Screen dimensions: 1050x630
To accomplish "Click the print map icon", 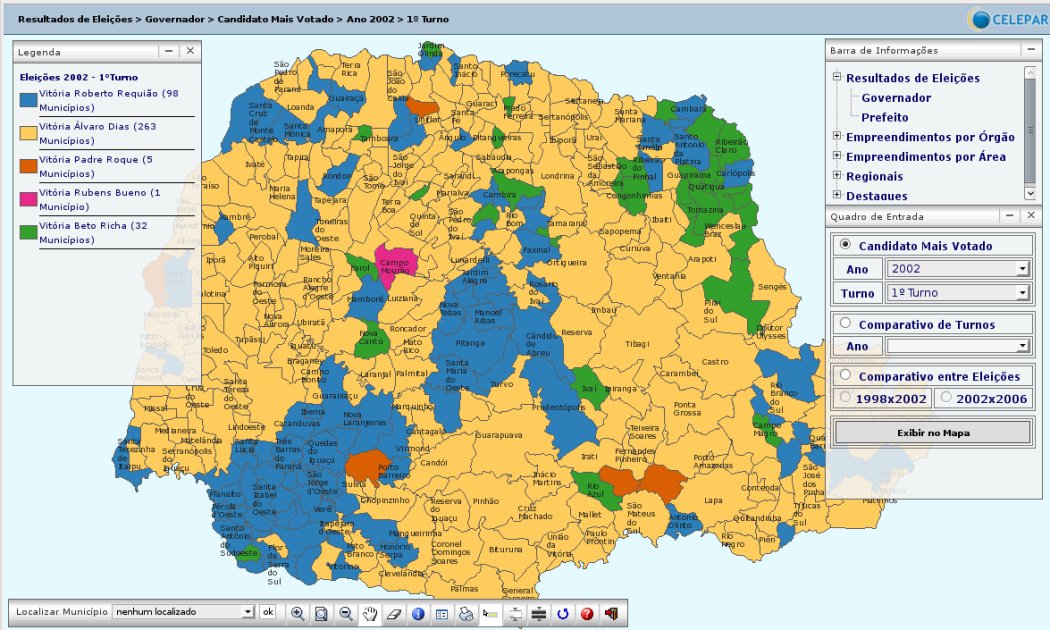I will click(466, 613).
